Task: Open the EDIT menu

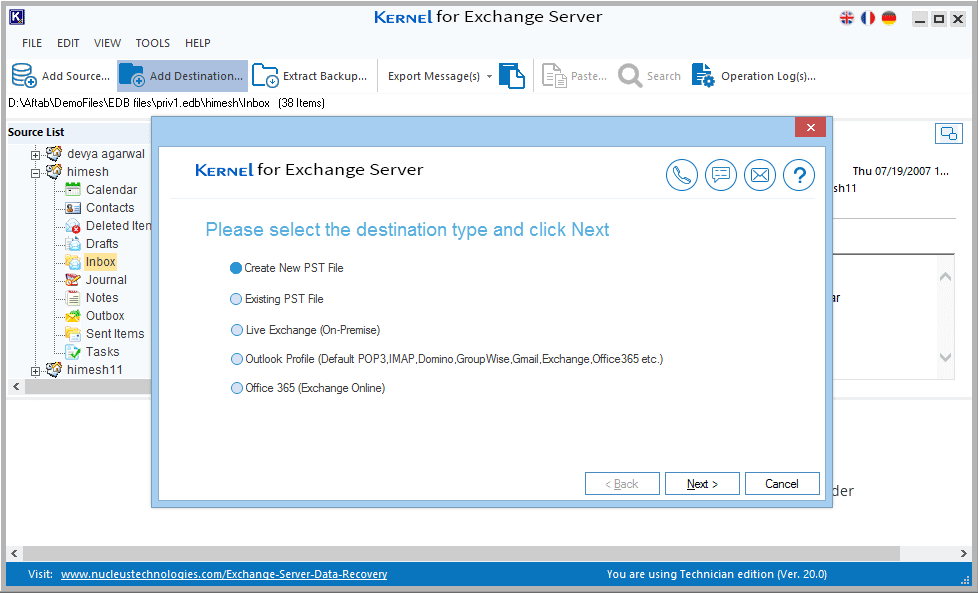Action: click(68, 43)
